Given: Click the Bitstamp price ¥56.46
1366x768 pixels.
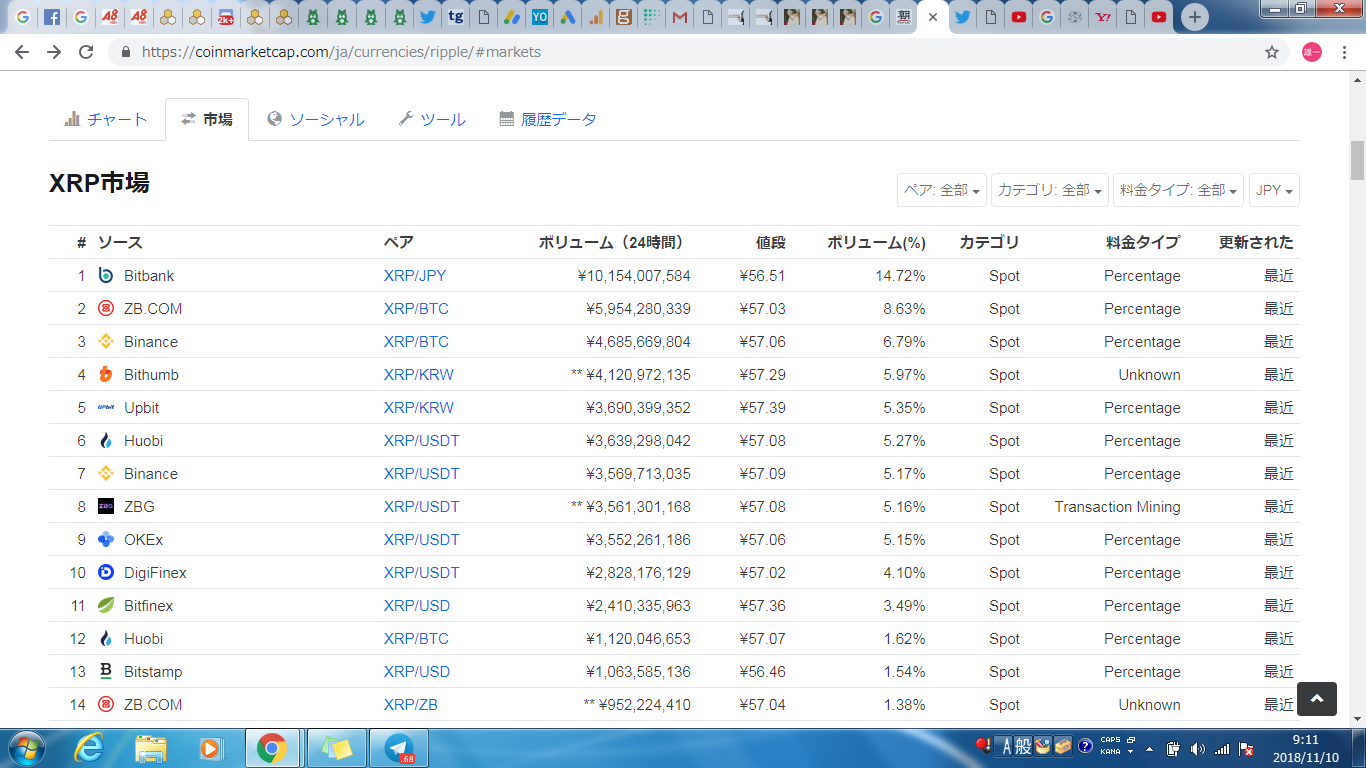Looking at the screenshot, I should point(762,672).
